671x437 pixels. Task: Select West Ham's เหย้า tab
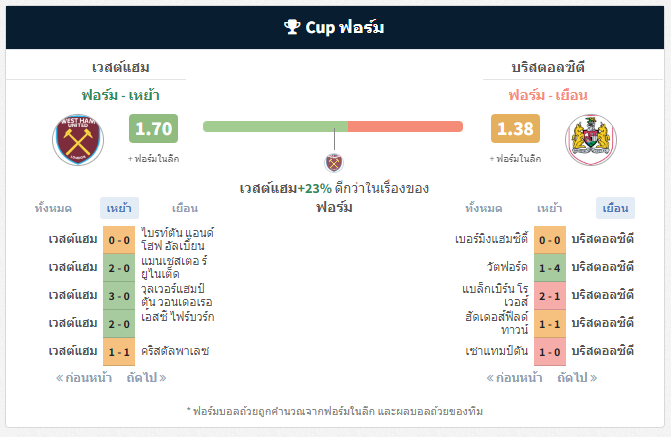point(119,208)
